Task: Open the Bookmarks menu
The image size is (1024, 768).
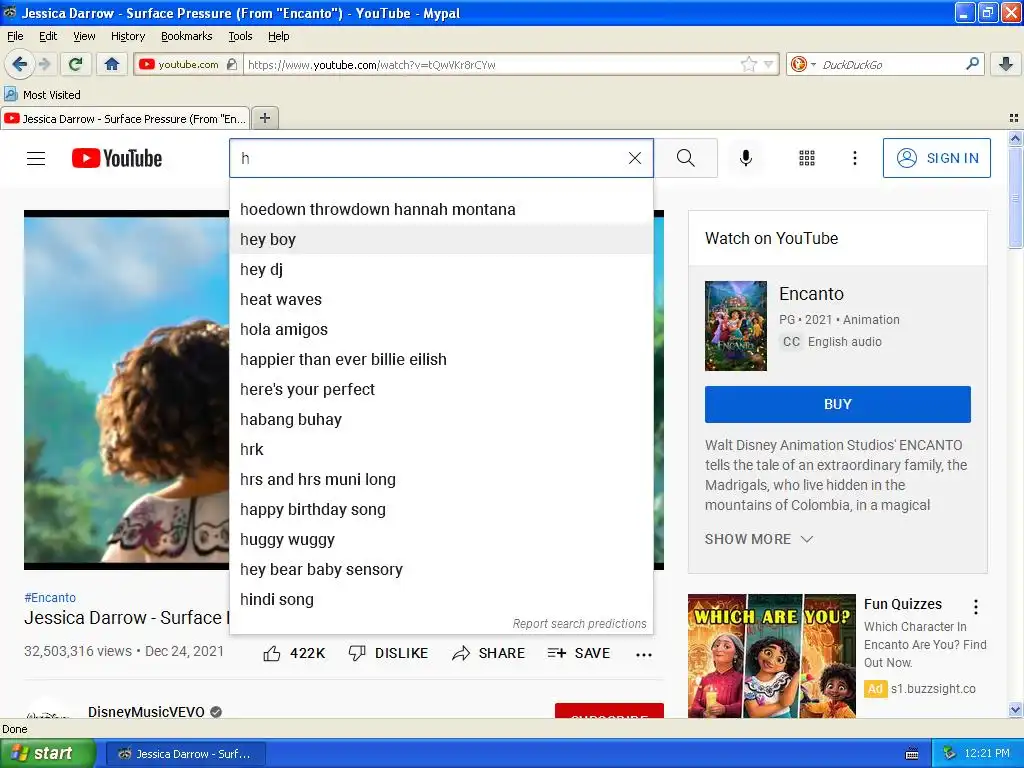Action: click(x=186, y=36)
